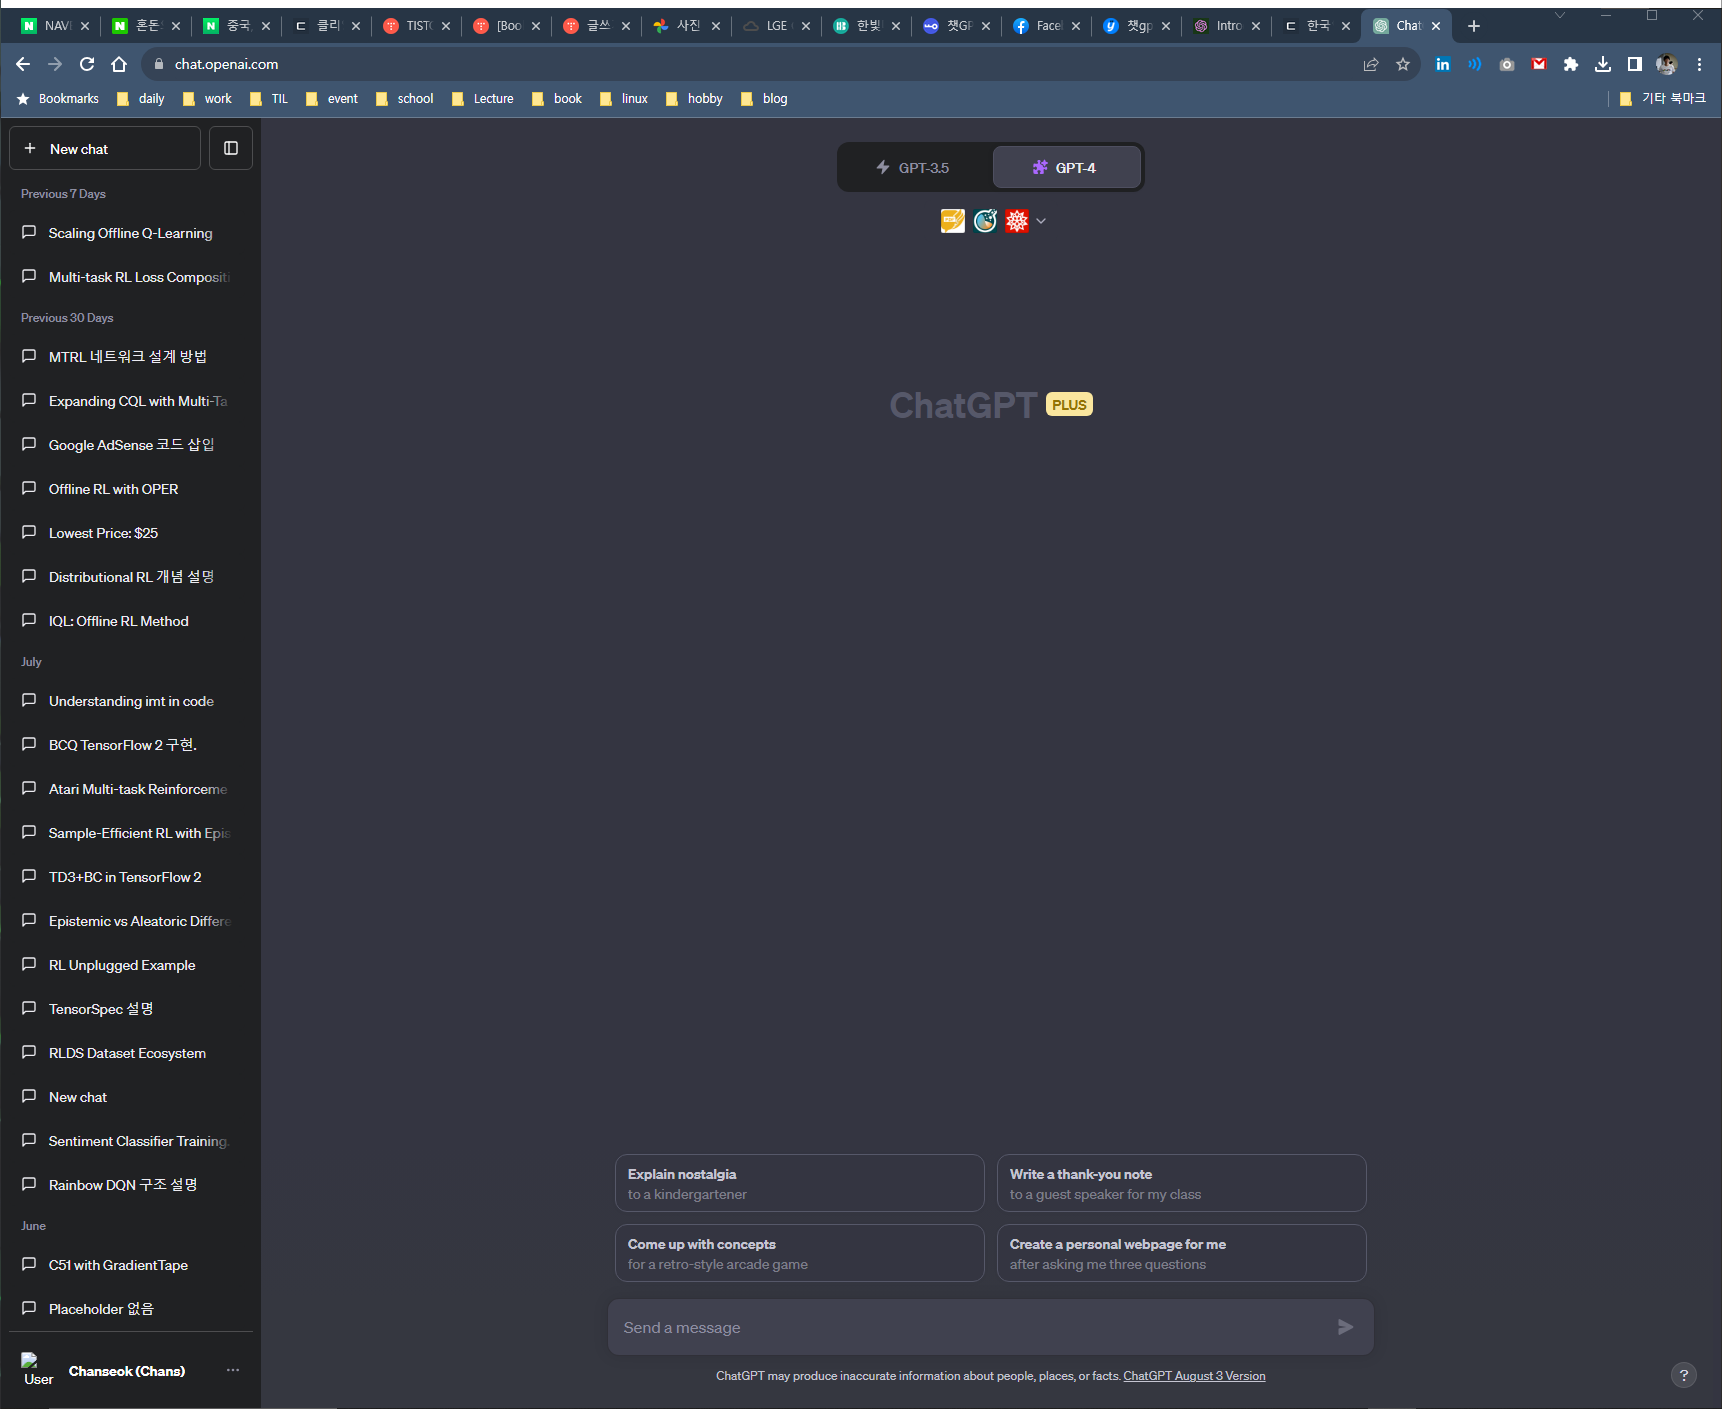The height and width of the screenshot is (1409, 1722).
Task: Switch to the NAVER browser tab
Action: click(56, 26)
